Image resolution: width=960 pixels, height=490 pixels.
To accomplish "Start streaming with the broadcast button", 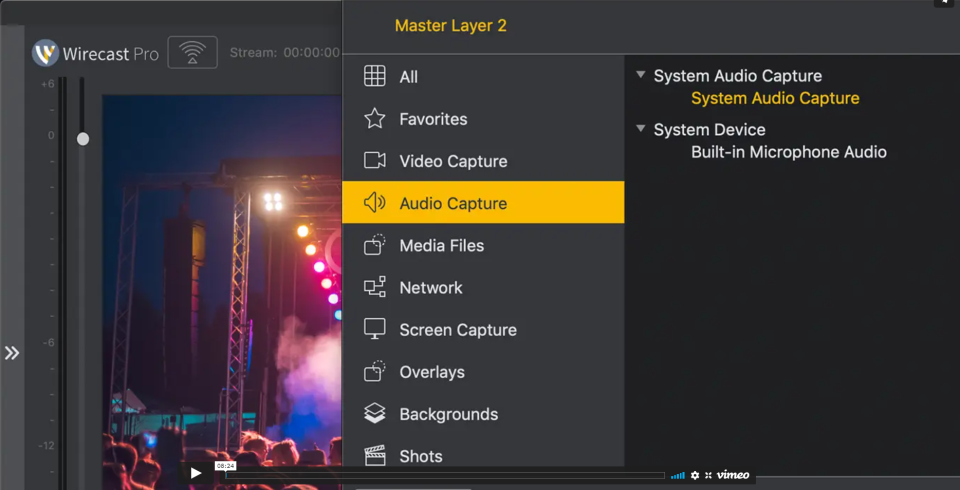I will [192, 53].
